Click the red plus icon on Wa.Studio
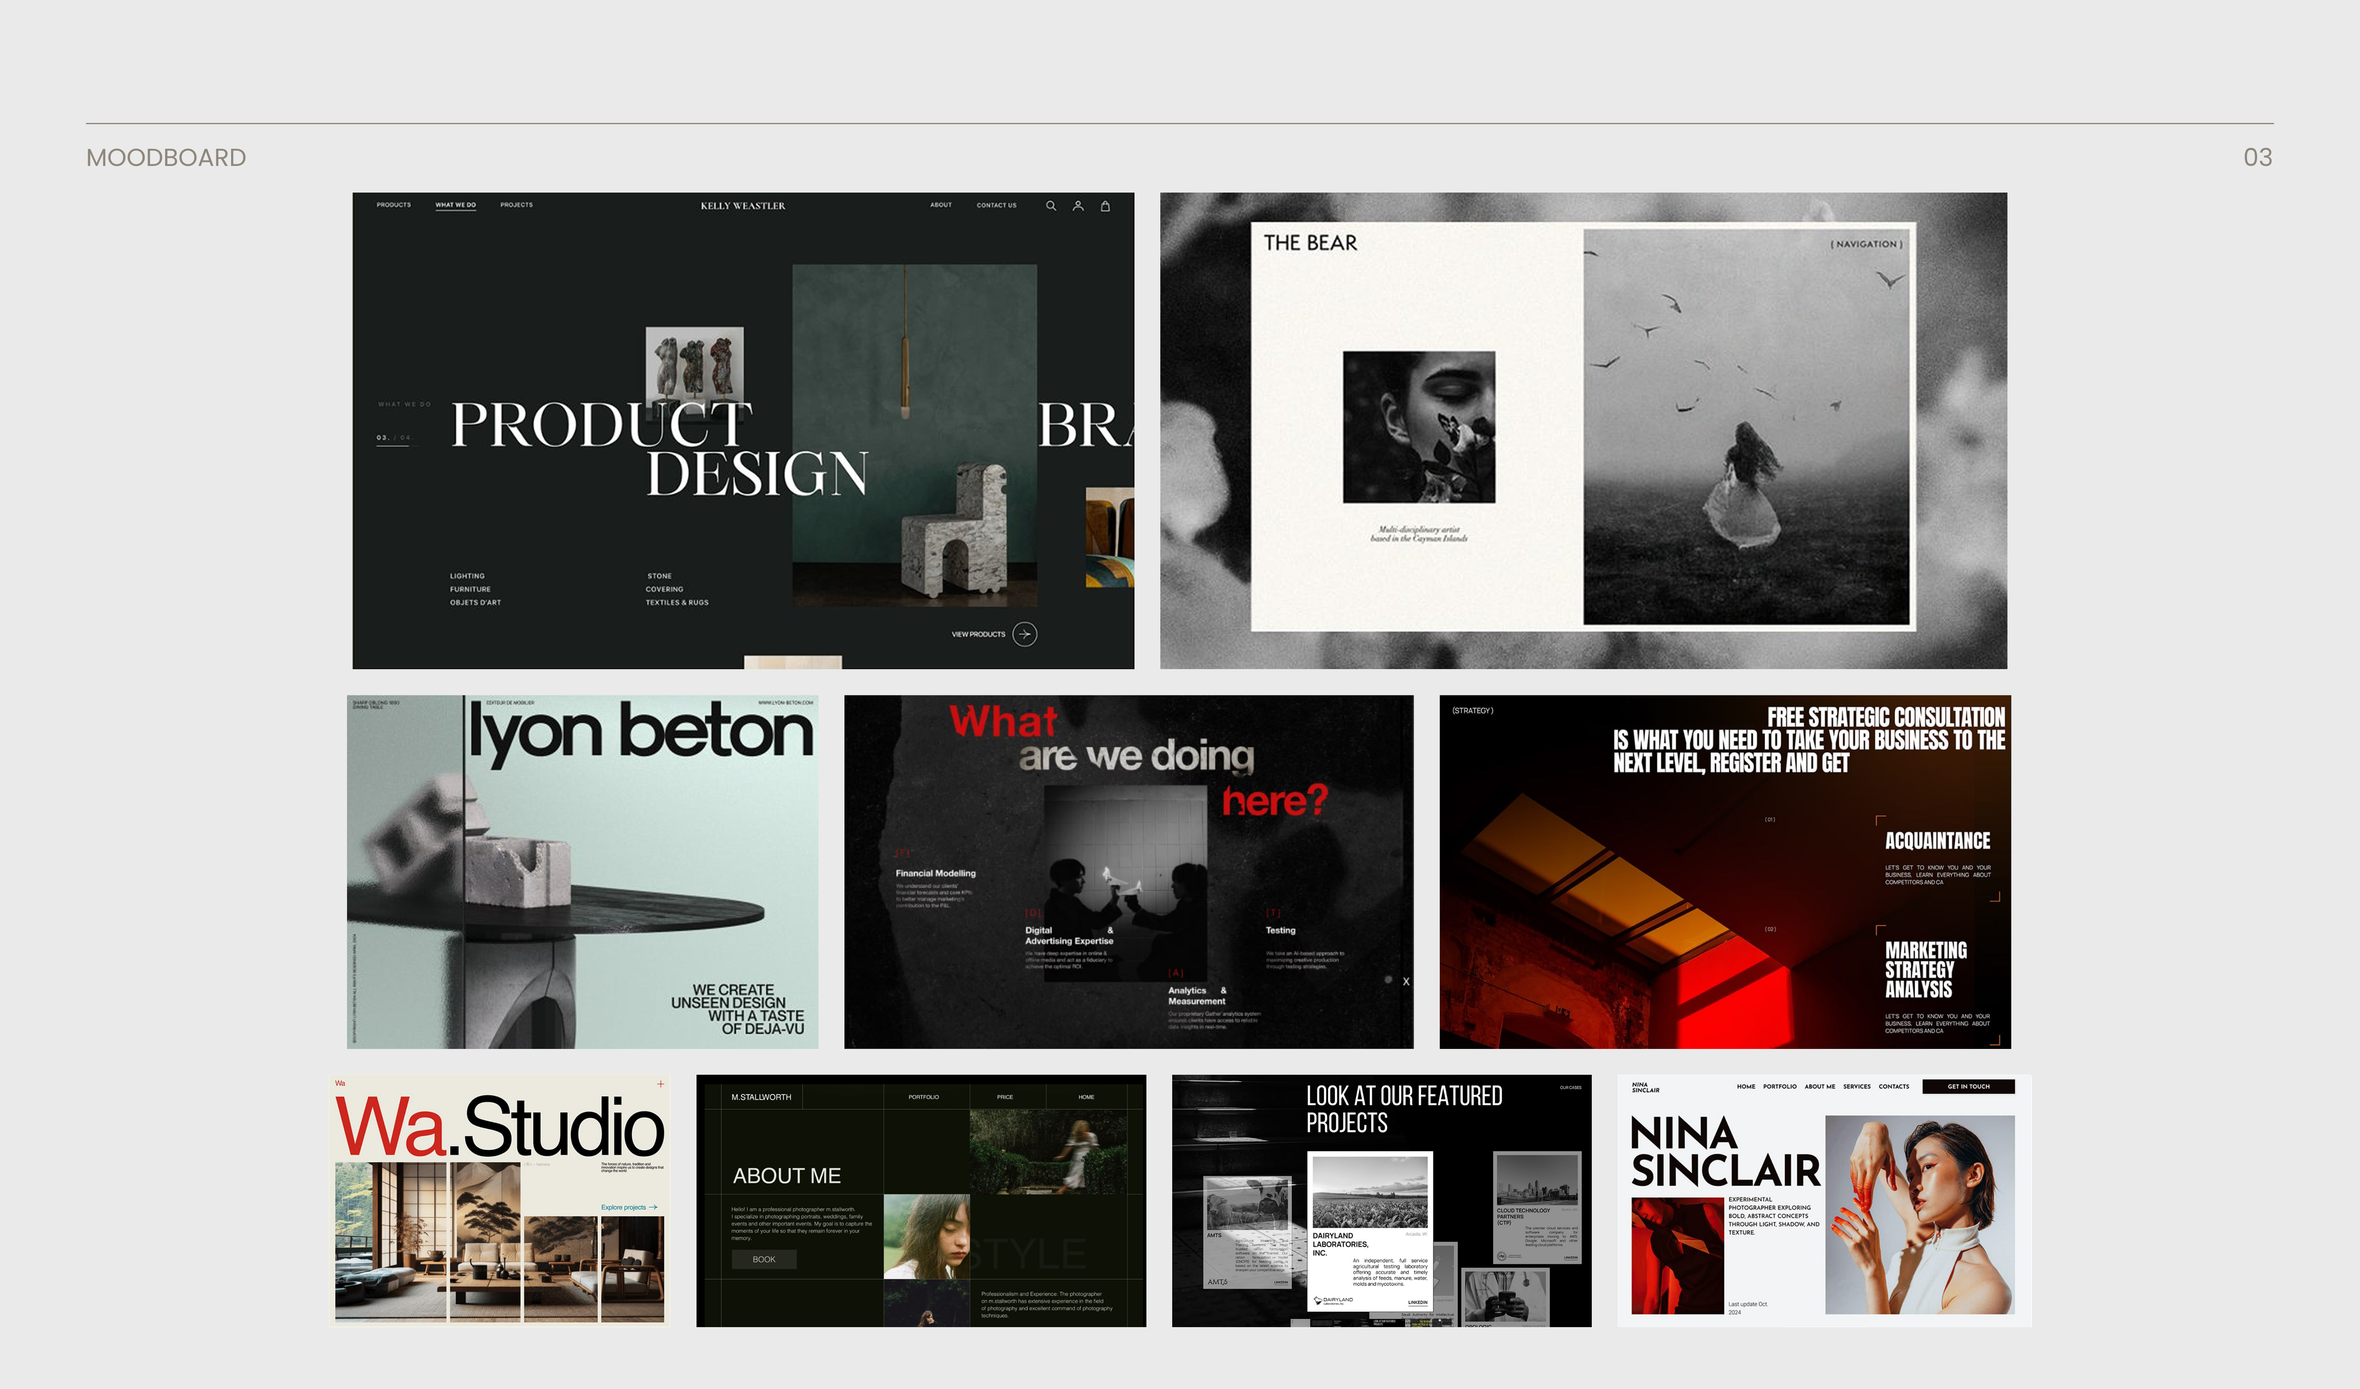This screenshot has height=1389, width=2360. pos(660,1084)
